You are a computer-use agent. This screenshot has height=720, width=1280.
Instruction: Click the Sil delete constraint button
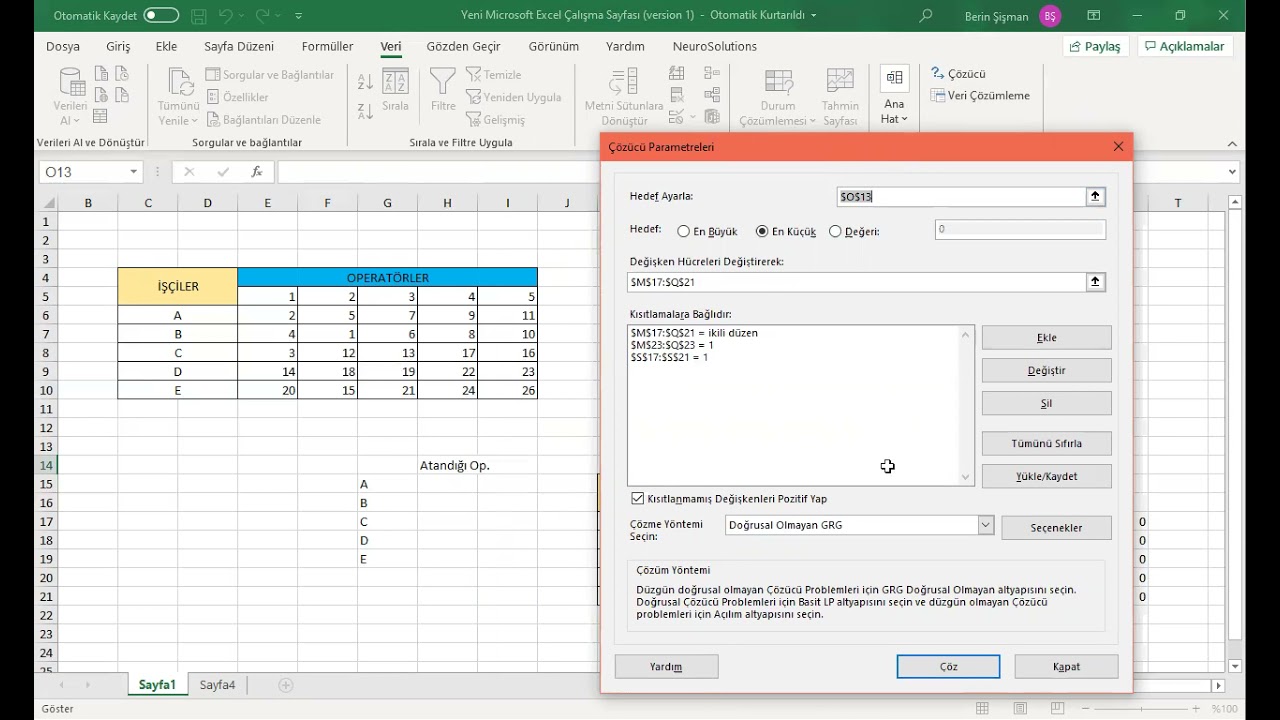pyautogui.click(x=1046, y=404)
